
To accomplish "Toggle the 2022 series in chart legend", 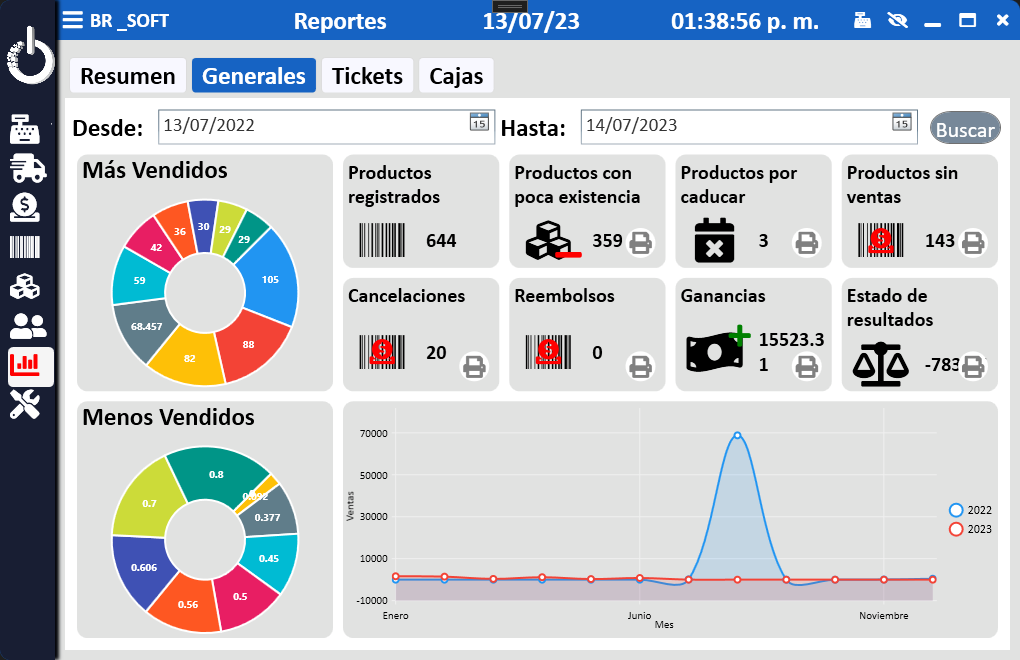I will pyautogui.click(x=956, y=510).
